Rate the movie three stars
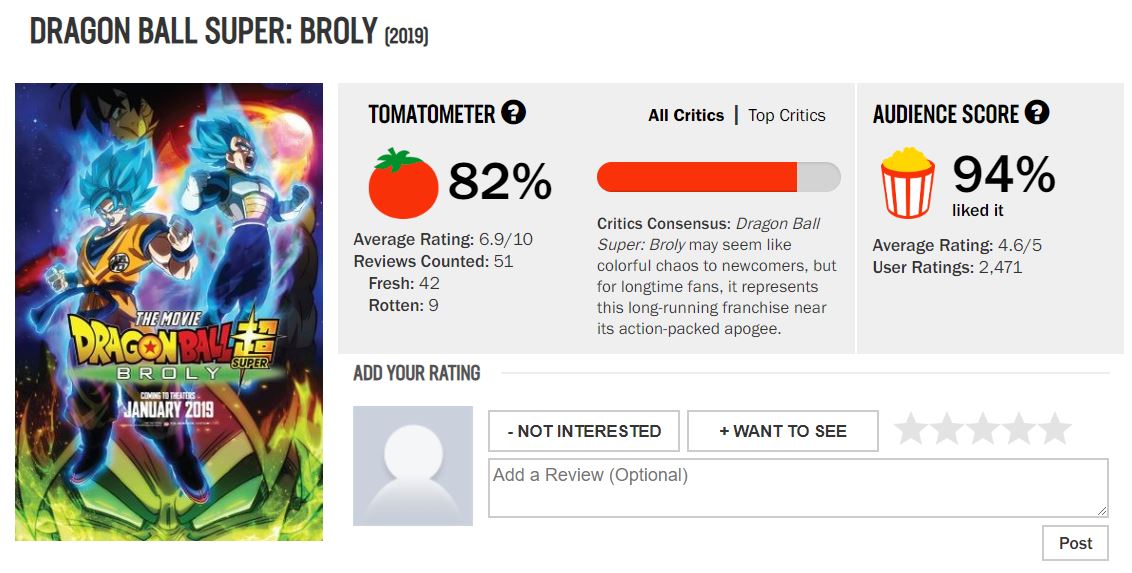Image resolution: width=1132 pixels, height=573 pixels. (983, 430)
